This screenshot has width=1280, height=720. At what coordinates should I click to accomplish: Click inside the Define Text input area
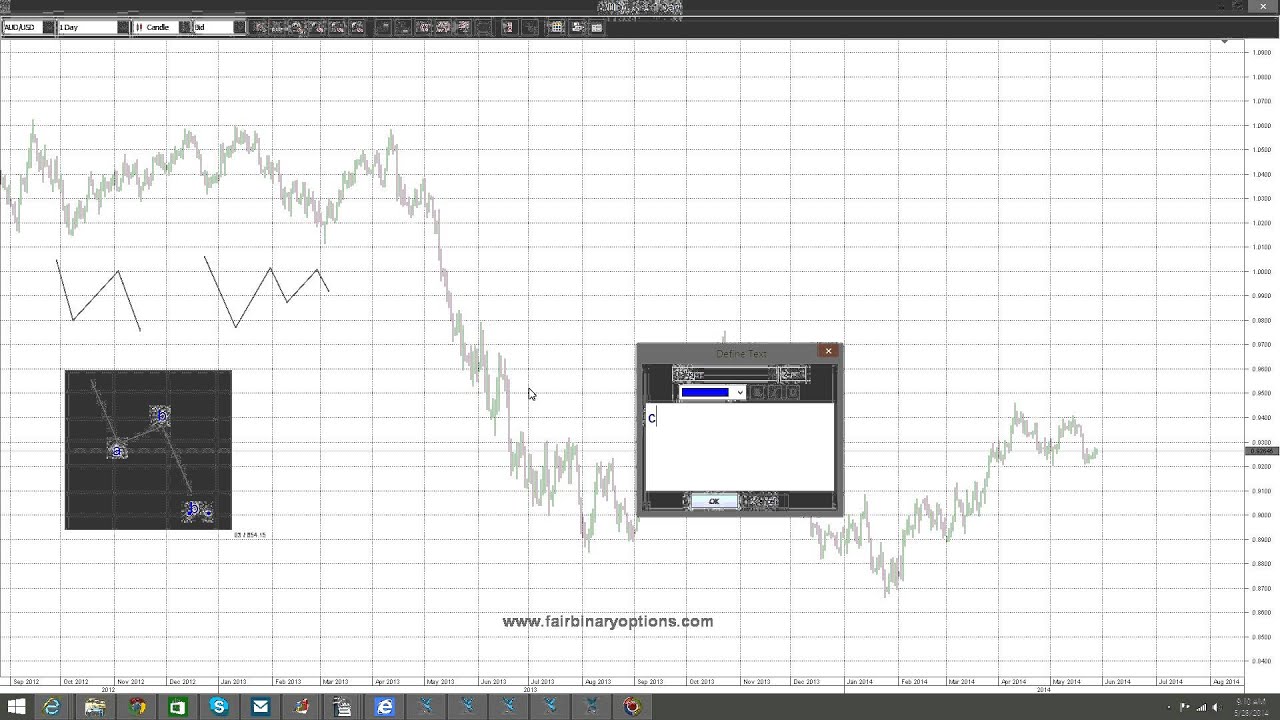click(x=740, y=447)
